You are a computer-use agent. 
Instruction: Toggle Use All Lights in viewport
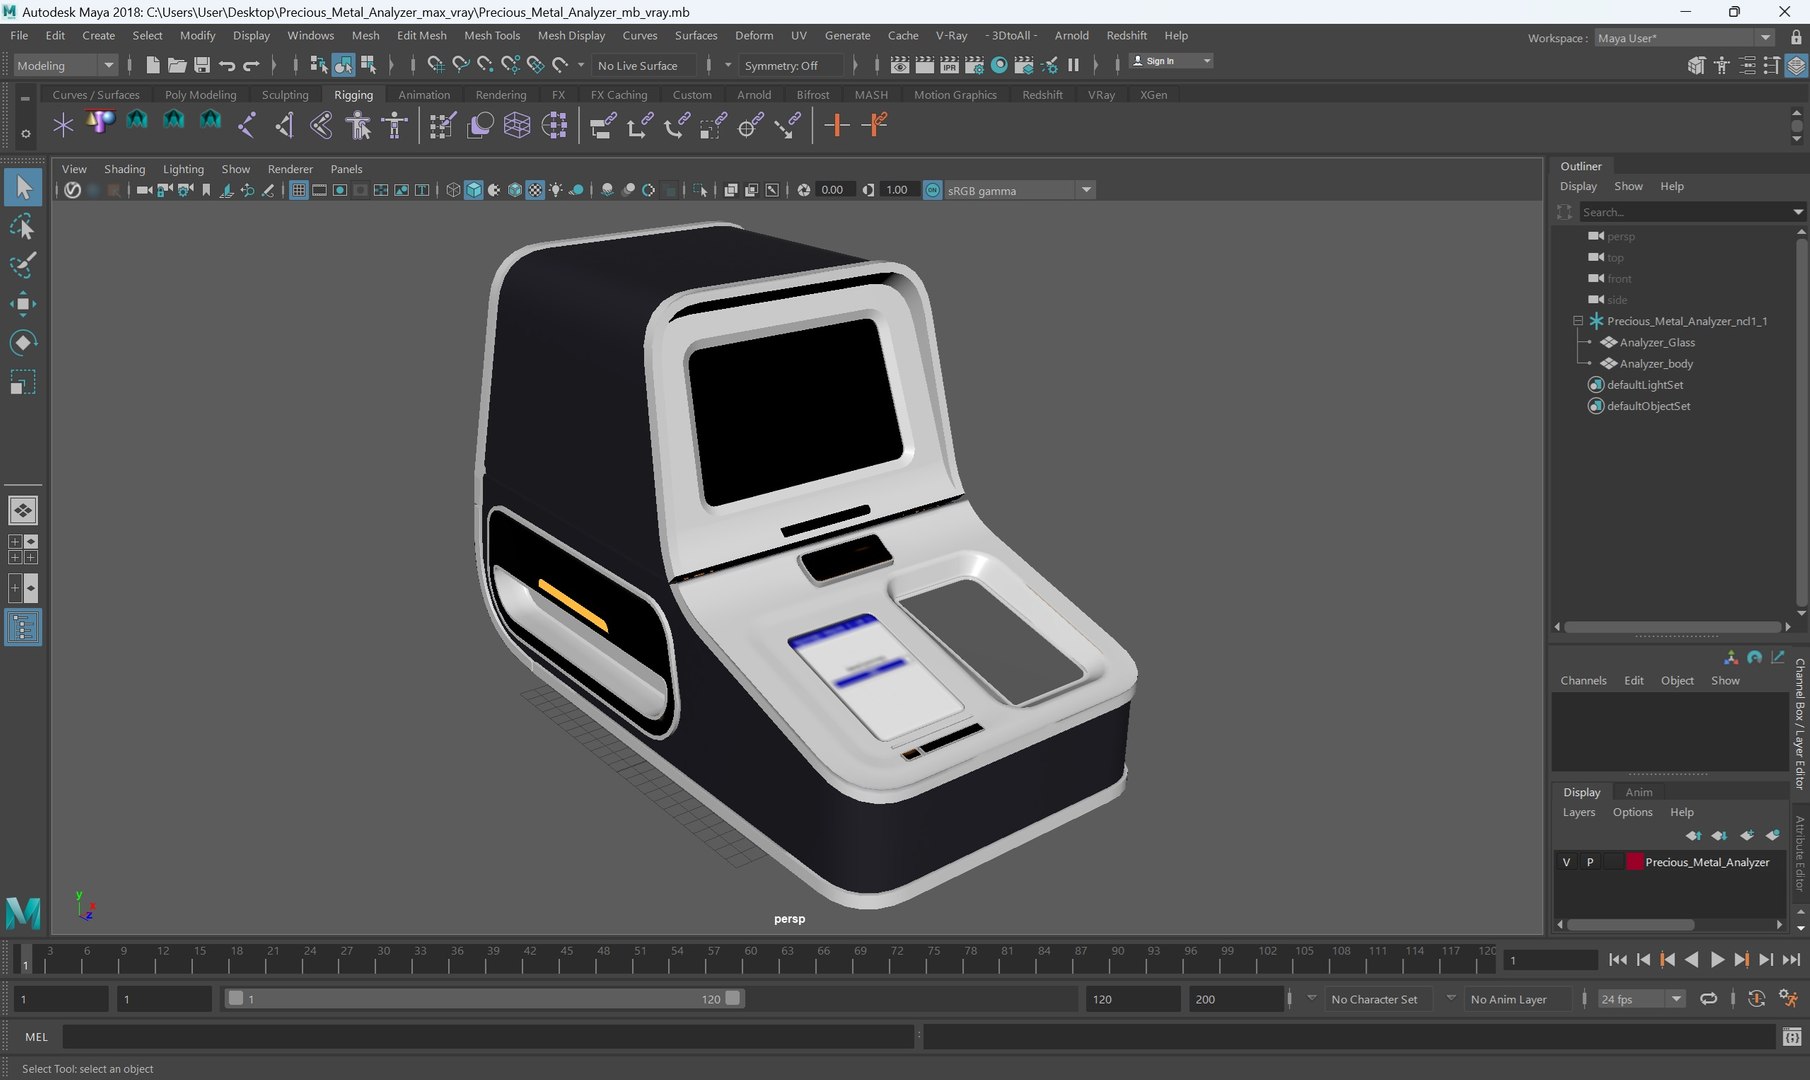(x=556, y=190)
